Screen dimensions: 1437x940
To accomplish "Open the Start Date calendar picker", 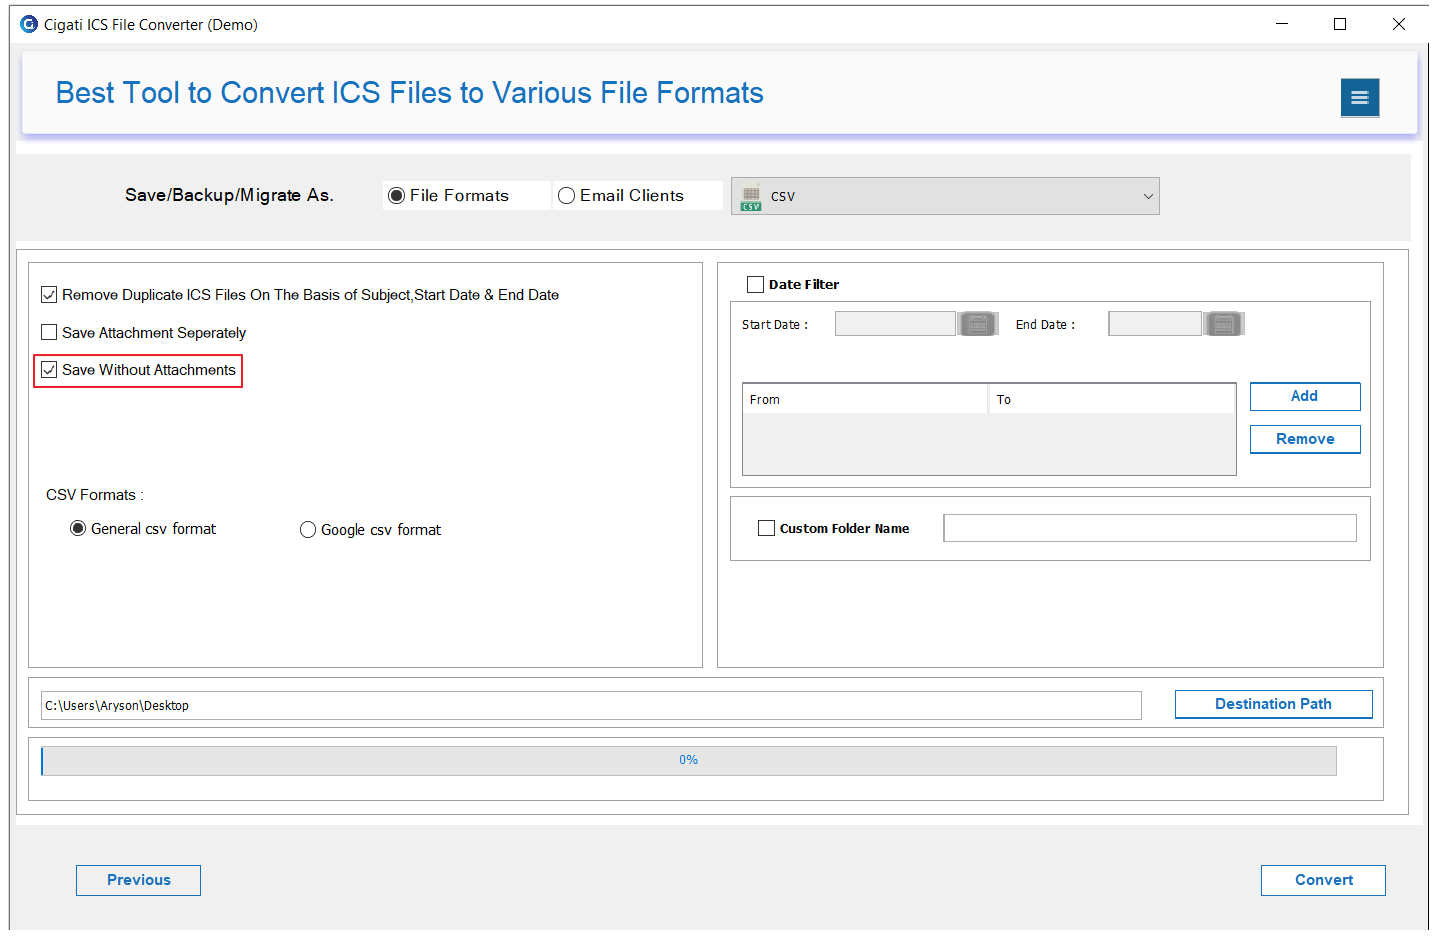I will click(977, 324).
